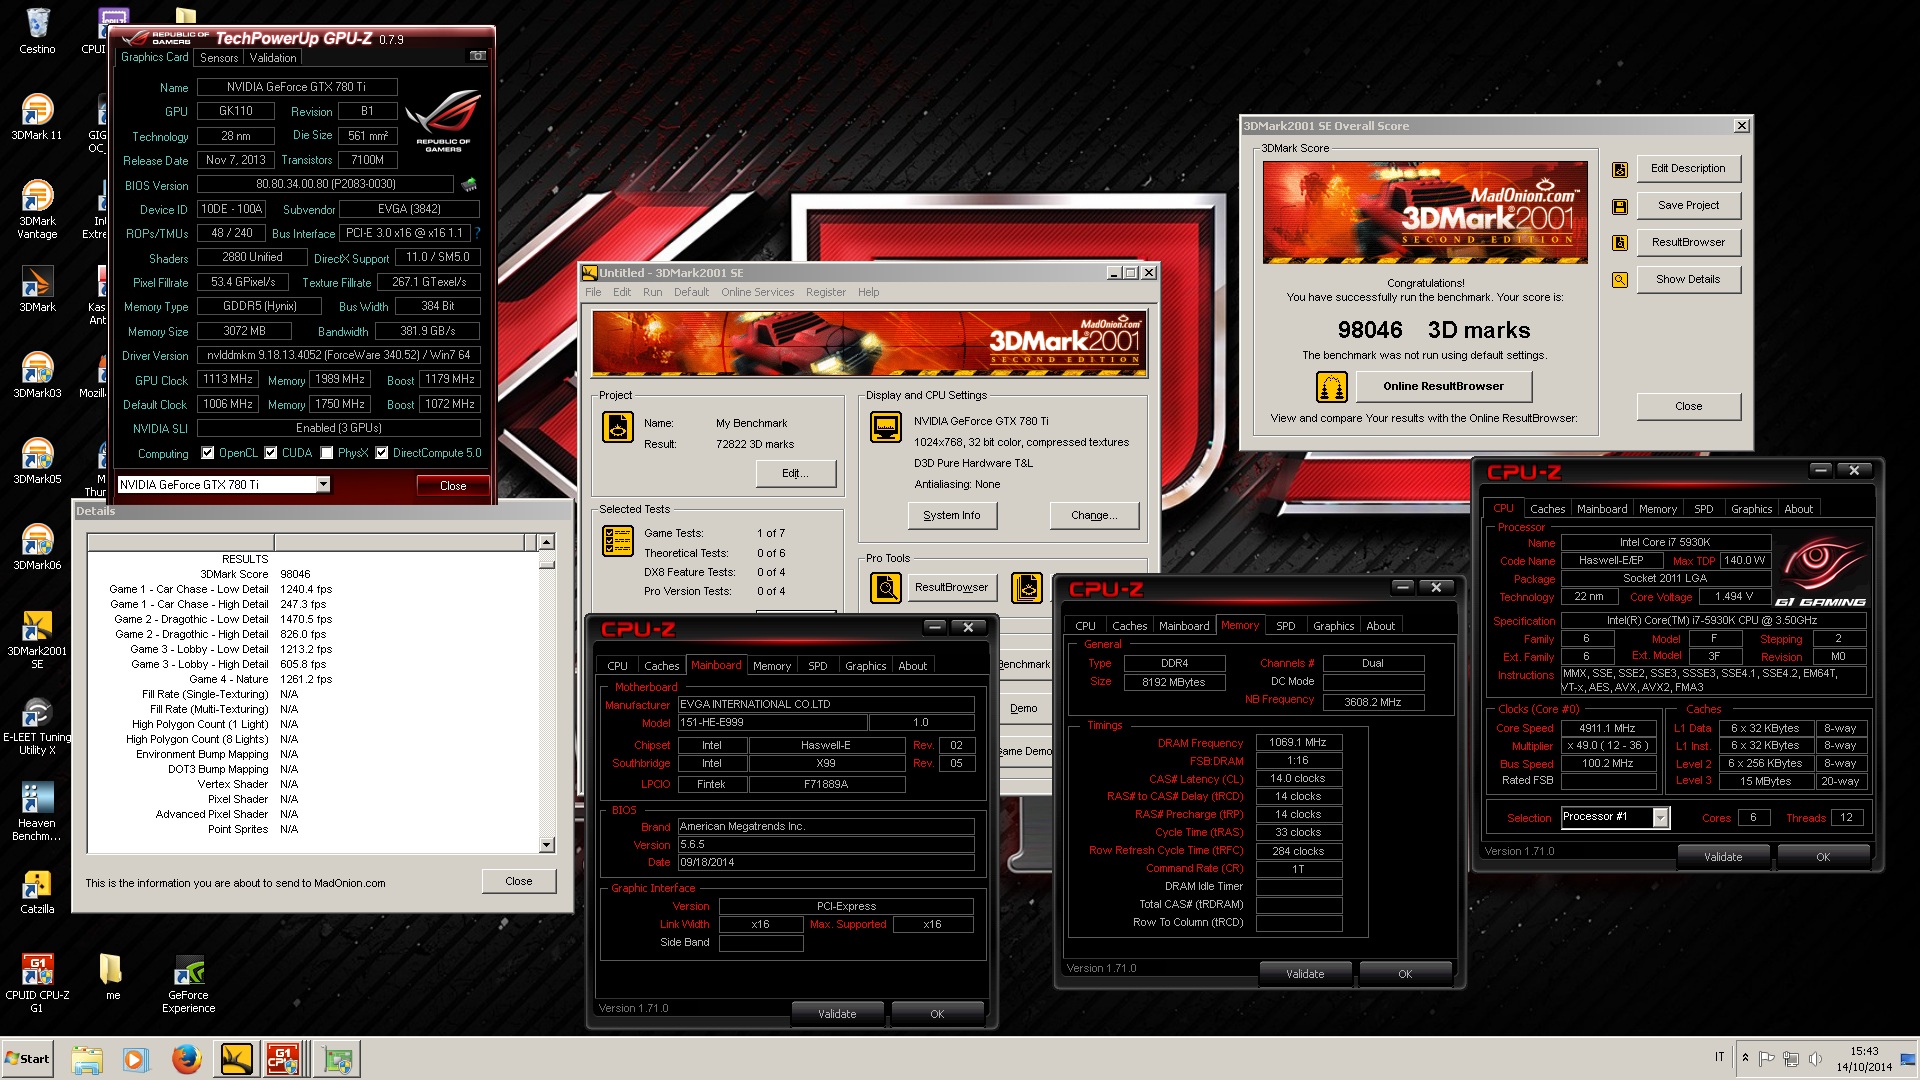Open CPUID CPU-Z G1 desktop icon
This screenshot has width=1920, height=1080.
coord(37,983)
